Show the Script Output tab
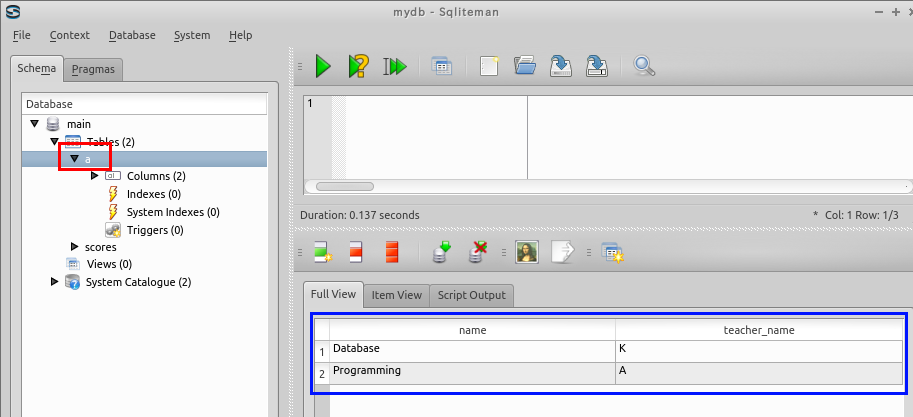 (x=472, y=295)
